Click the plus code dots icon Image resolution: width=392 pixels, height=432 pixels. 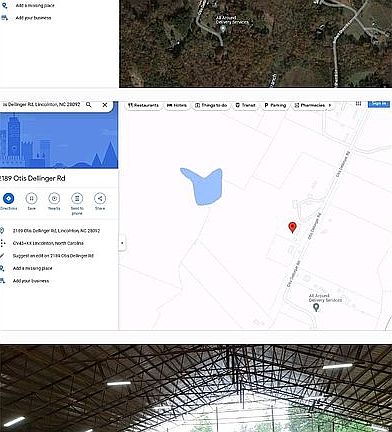click(2, 243)
